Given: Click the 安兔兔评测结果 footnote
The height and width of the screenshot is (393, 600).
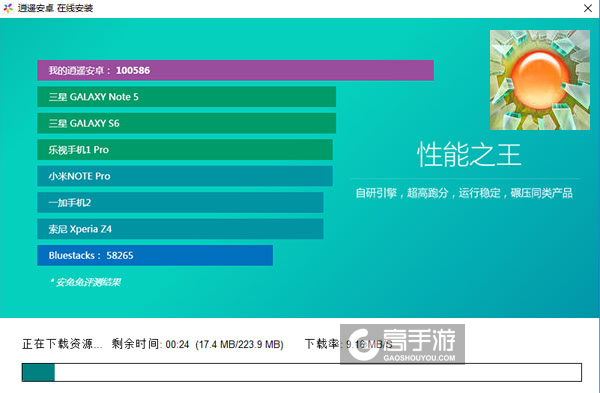Looking at the screenshot, I should coord(85,282).
